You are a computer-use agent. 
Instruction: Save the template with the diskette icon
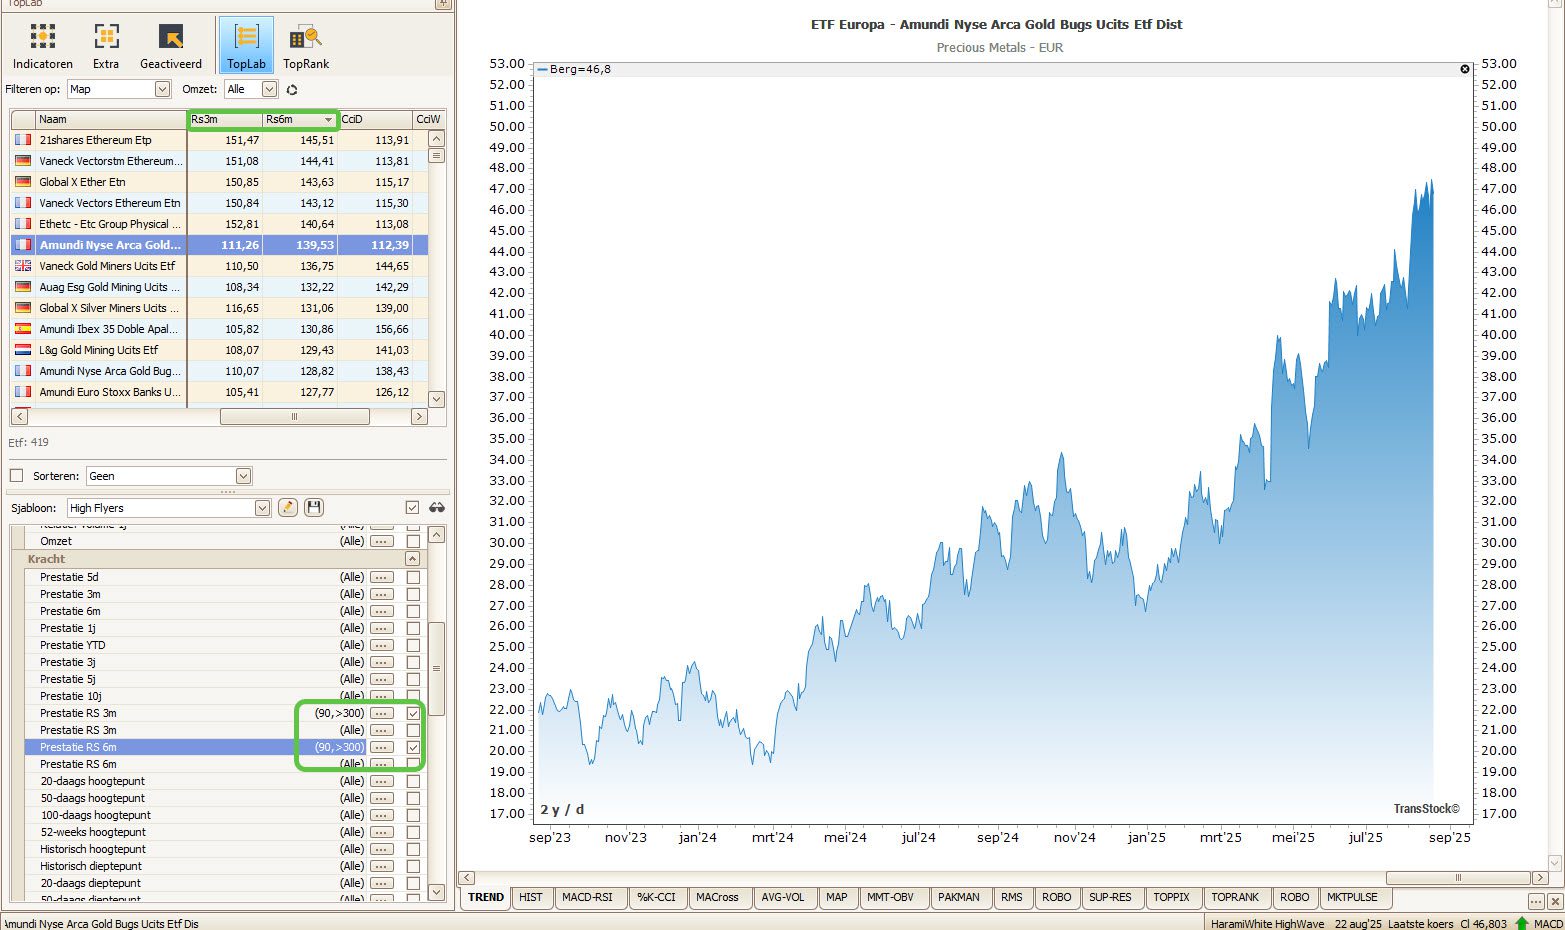(x=313, y=508)
